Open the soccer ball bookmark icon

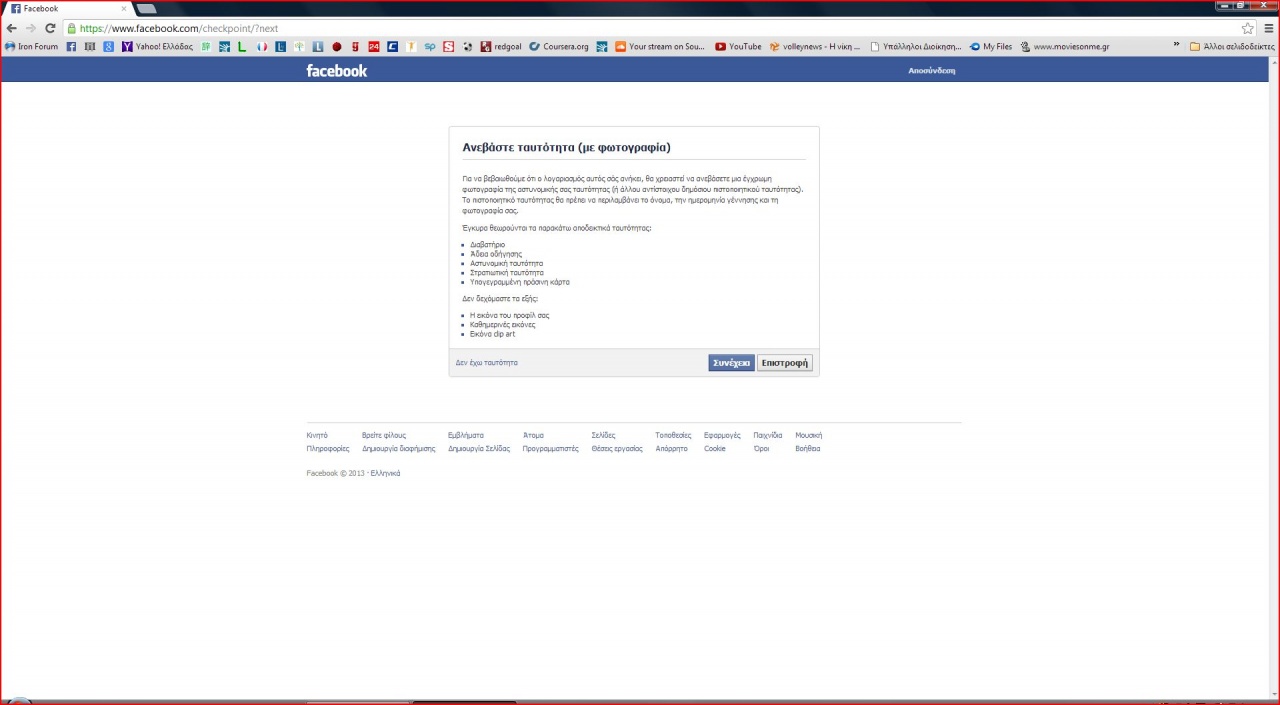click(467, 46)
